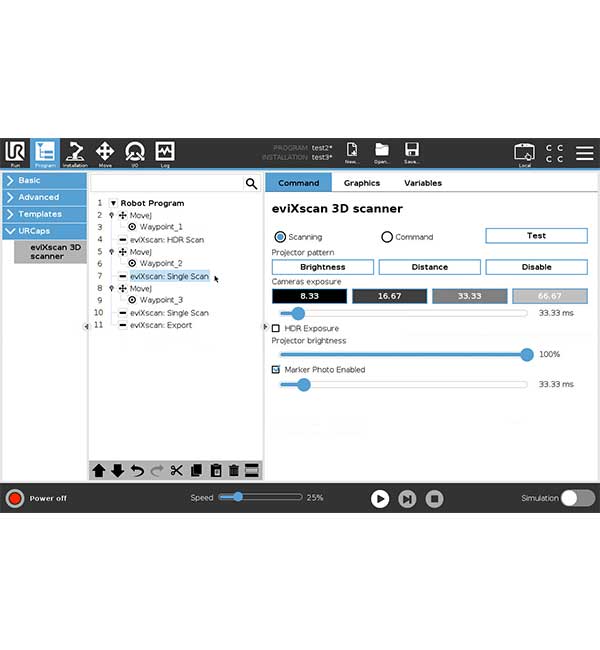Open the I/O screen icon
The height and width of the screenshot is (650, 600).
[x=135, y=153]
